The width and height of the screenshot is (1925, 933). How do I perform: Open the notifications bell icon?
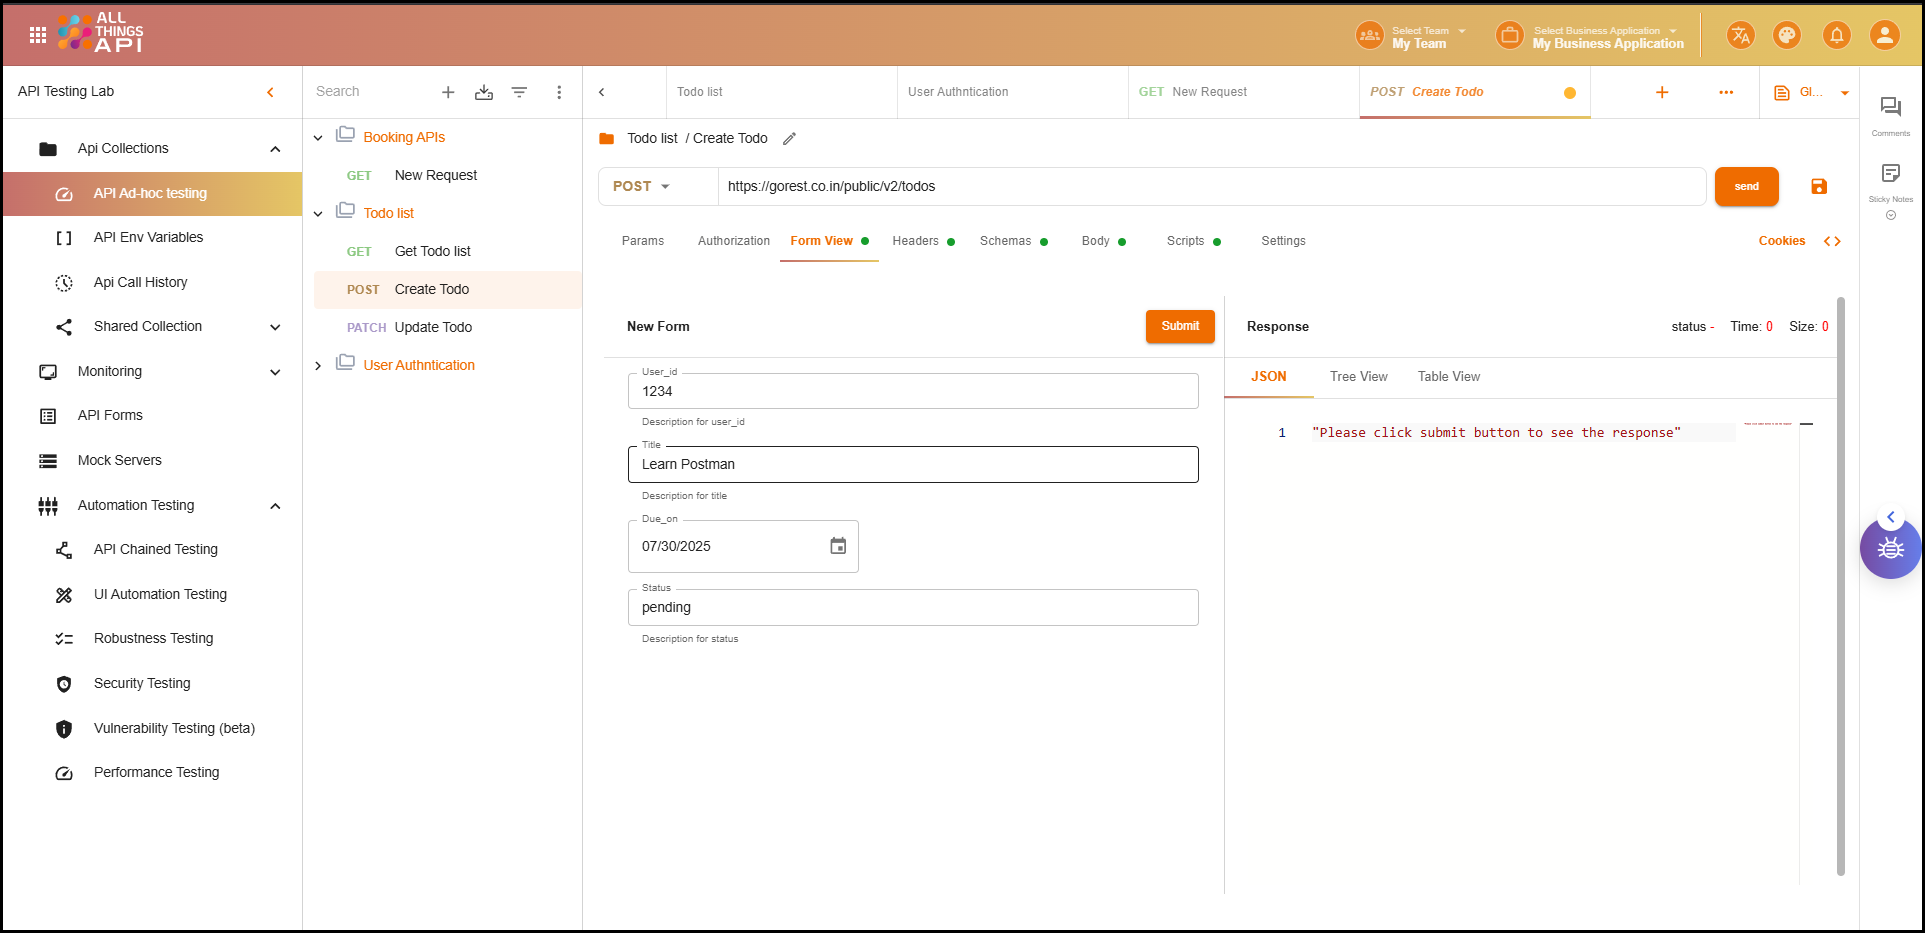1836,36
